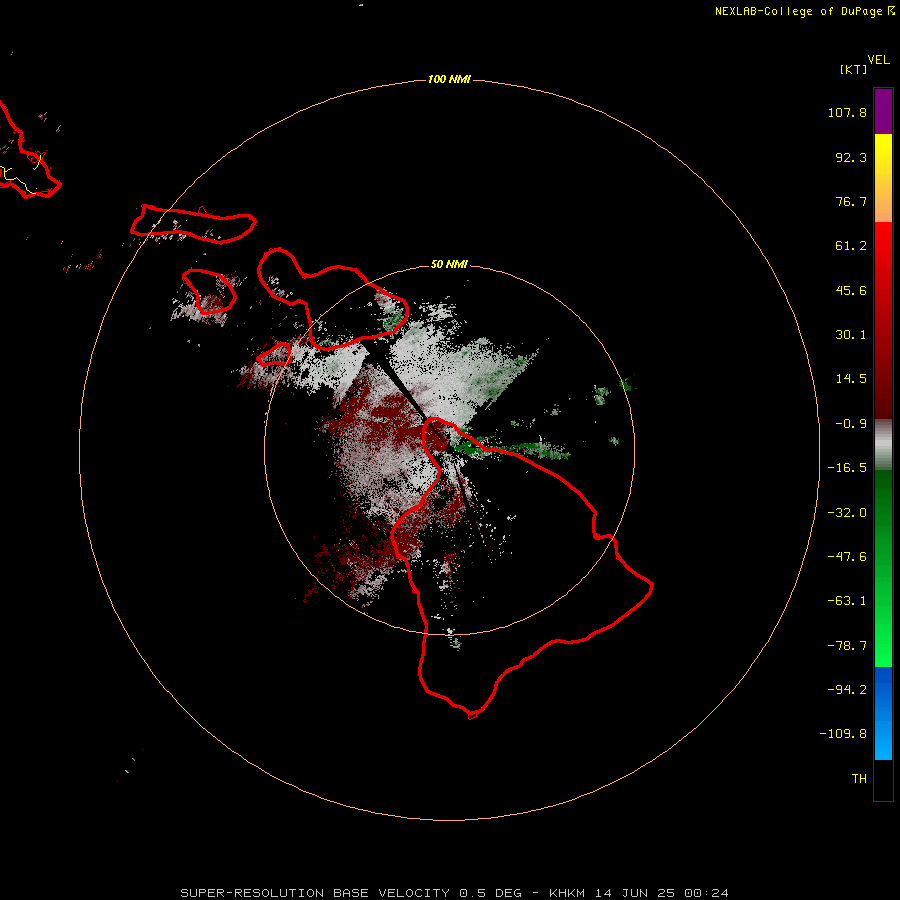Click the 92.3 velocity scale value
The height and width of the screenshot is (900, 900).
coord(851,157)
